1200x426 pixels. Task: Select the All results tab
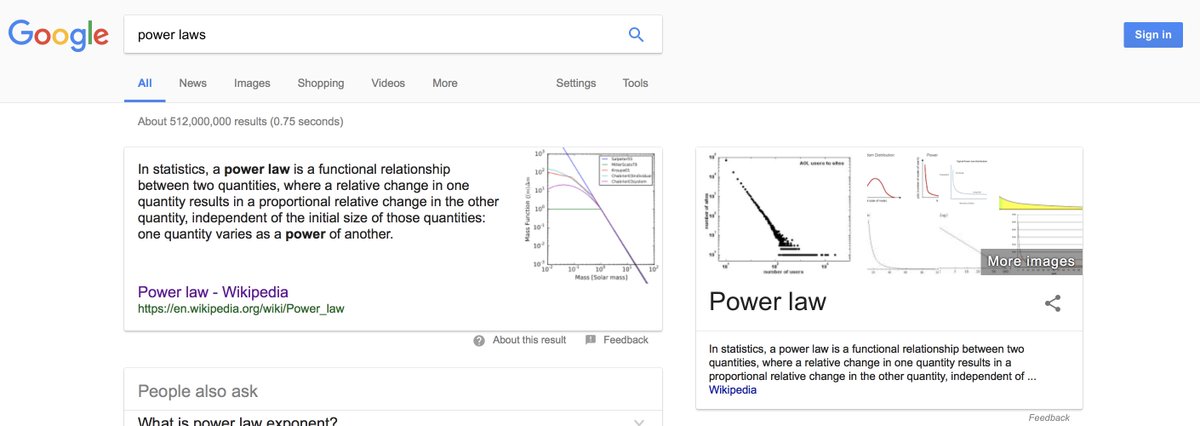coord(145,83)
